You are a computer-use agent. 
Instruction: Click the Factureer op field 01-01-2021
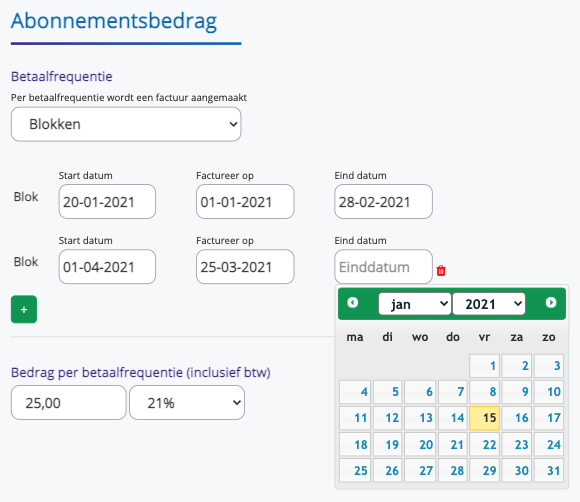tap(245, 202)
